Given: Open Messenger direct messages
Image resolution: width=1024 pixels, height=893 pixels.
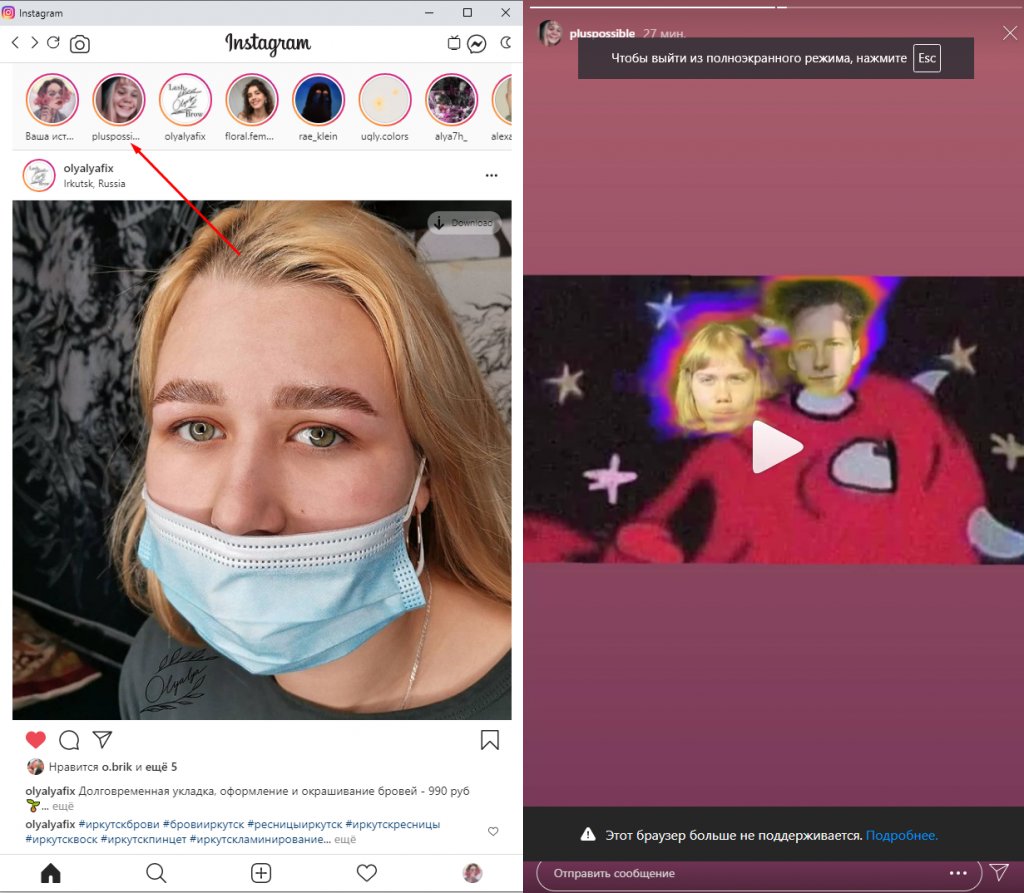Looking at the screenshot, I should 478,44.
